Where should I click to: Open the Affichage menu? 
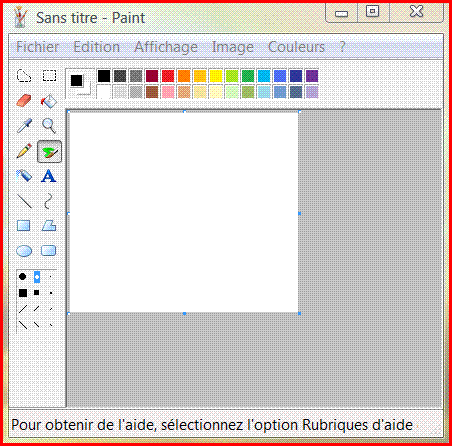coord(166,47)
